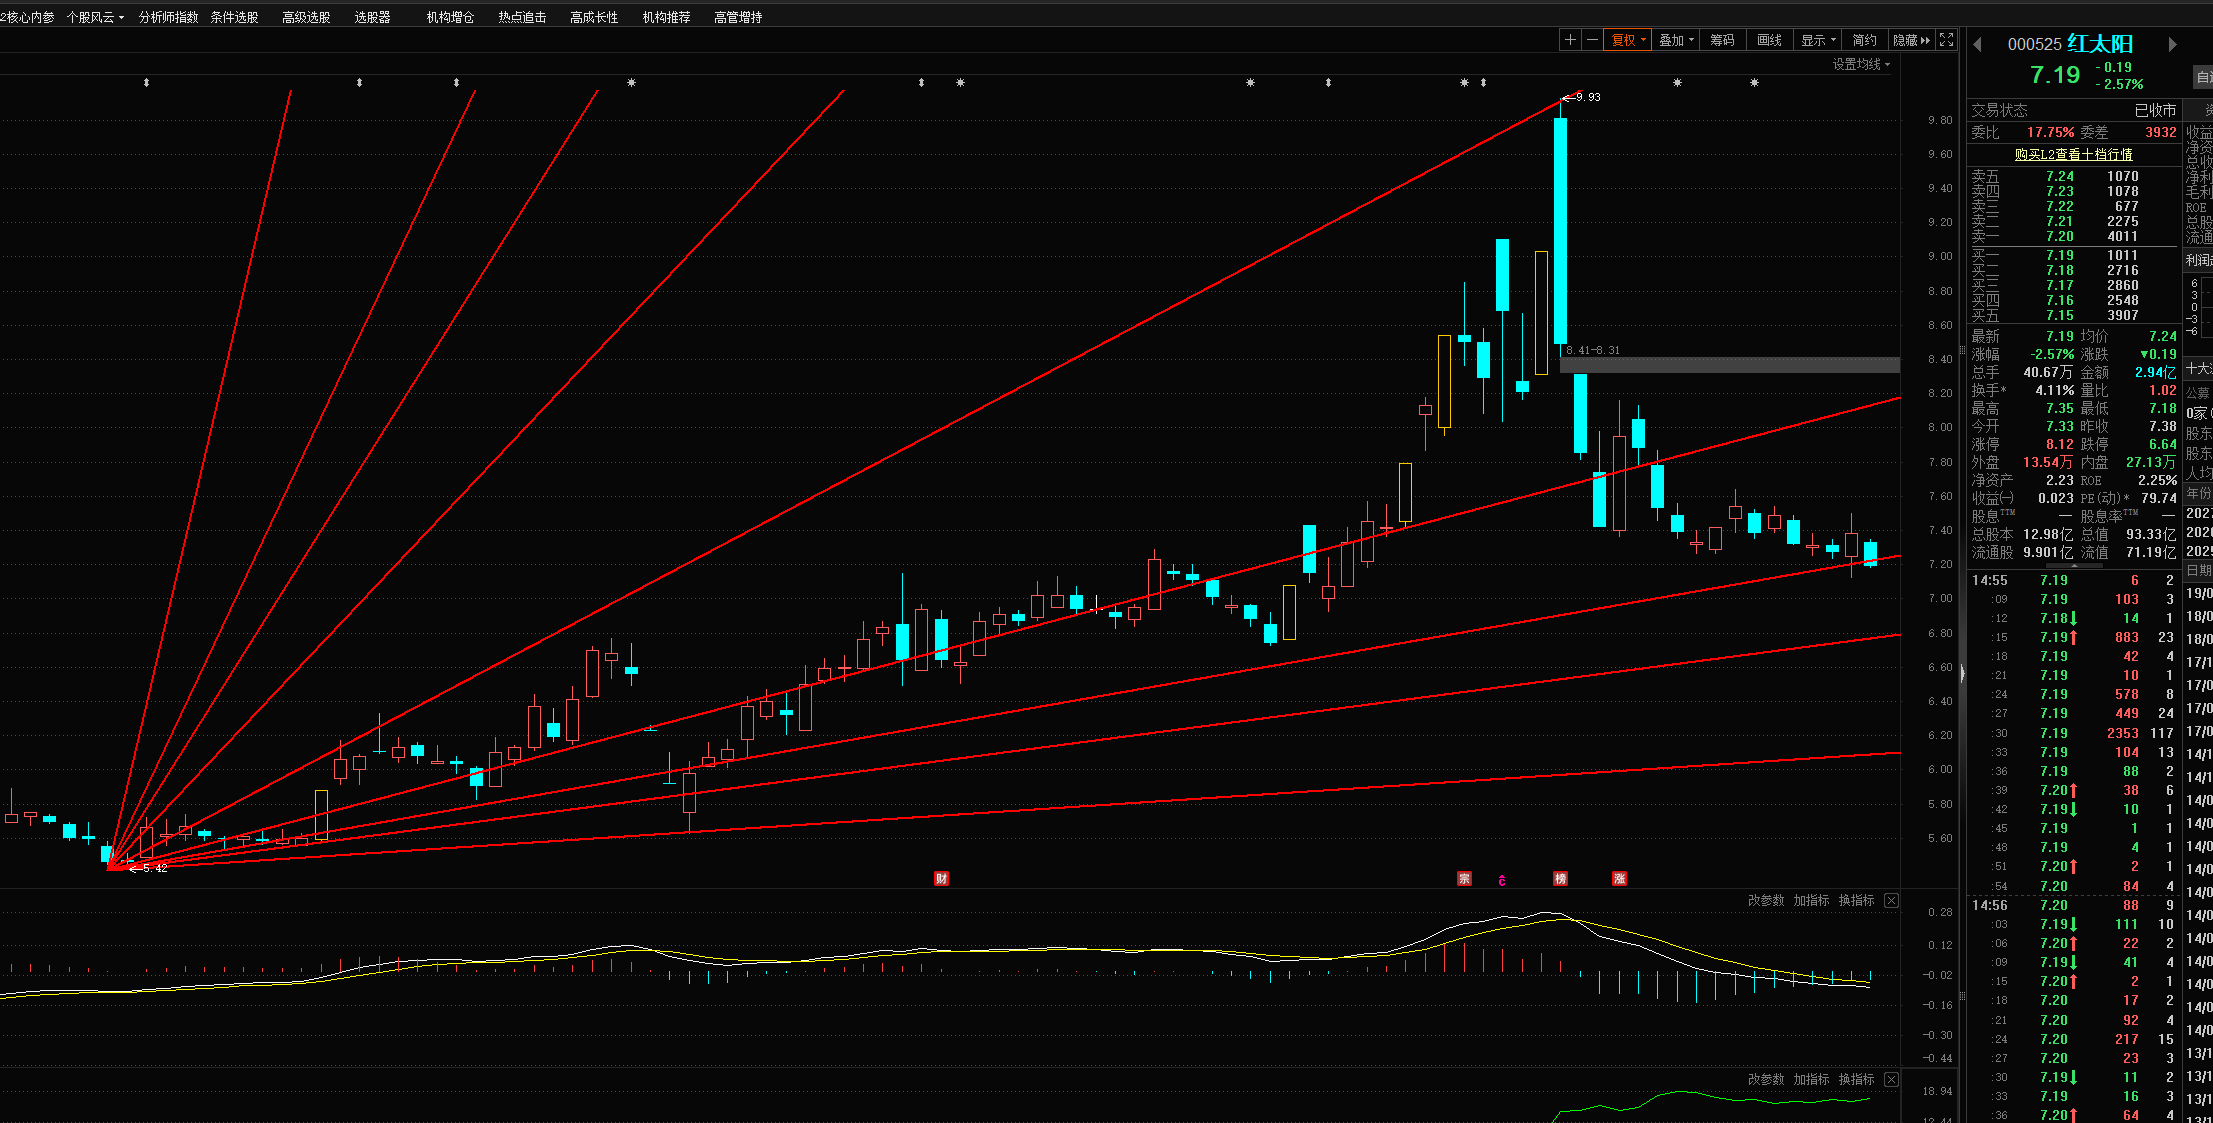The width and height of the screenshot is (2213, 1123).
Task: Click the pink ĉ event marker
Action: (1502, 880)
